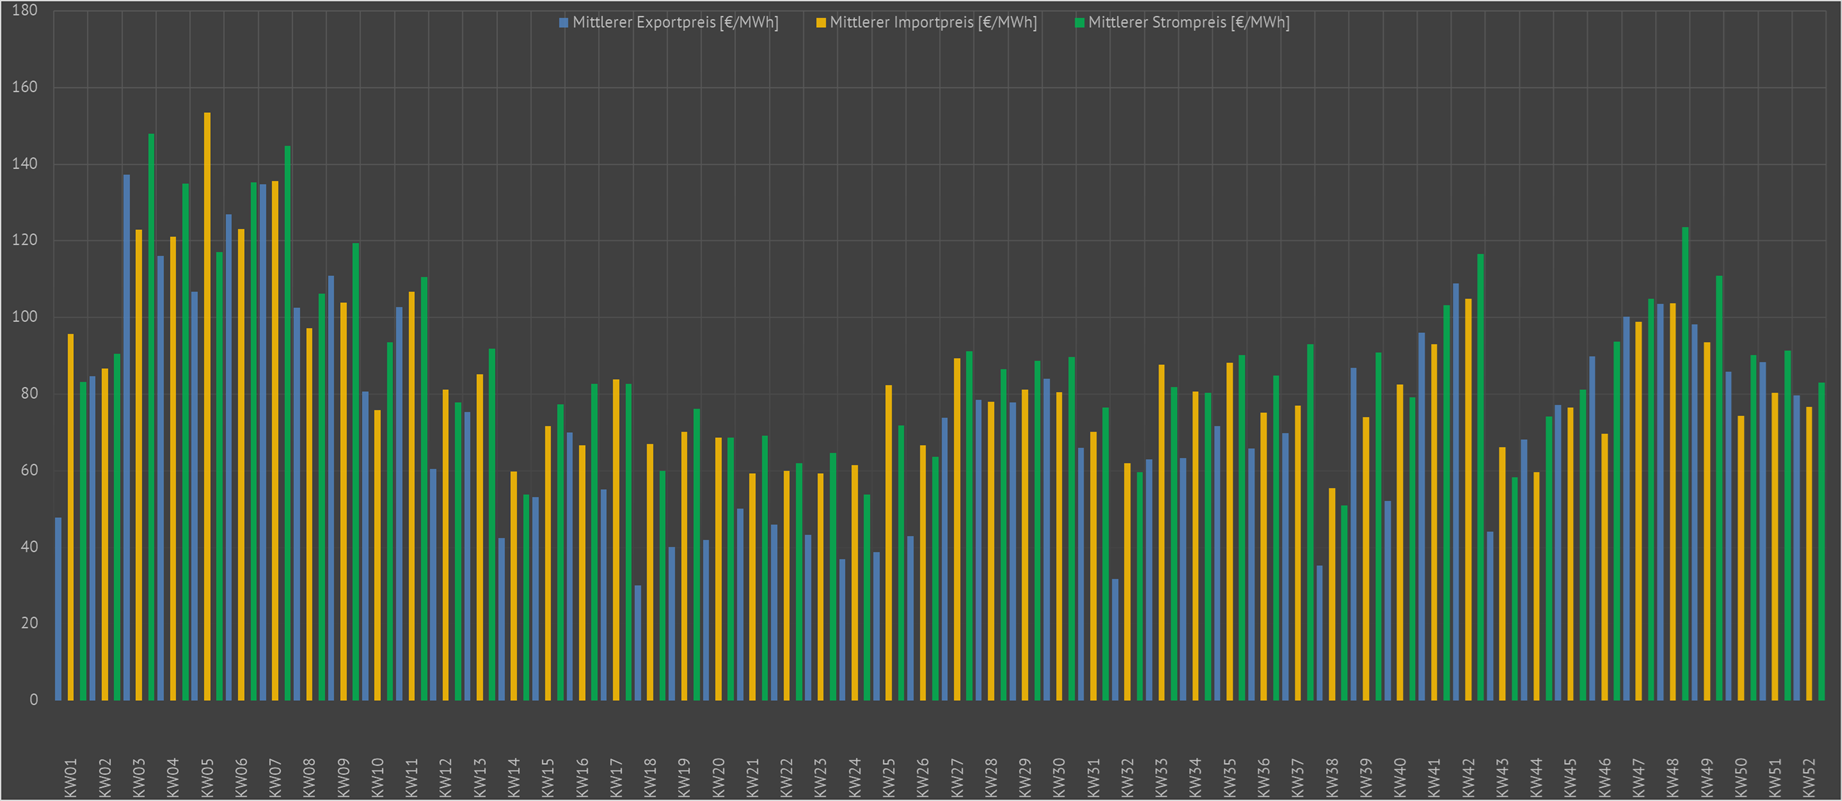The image size is (1842, 801).
Task: Click the blue Exportpreis legend swatch
Action: click(x=564, y=23)
